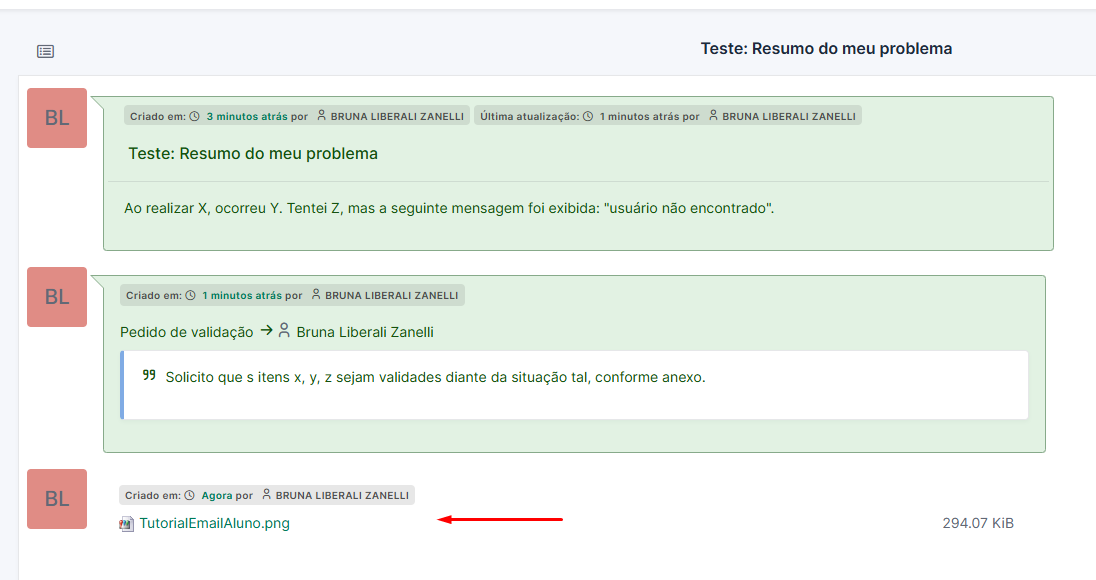
Task: Click the "Agora" timestamp on the attachment entry
Action: click(x=217, y=495)
